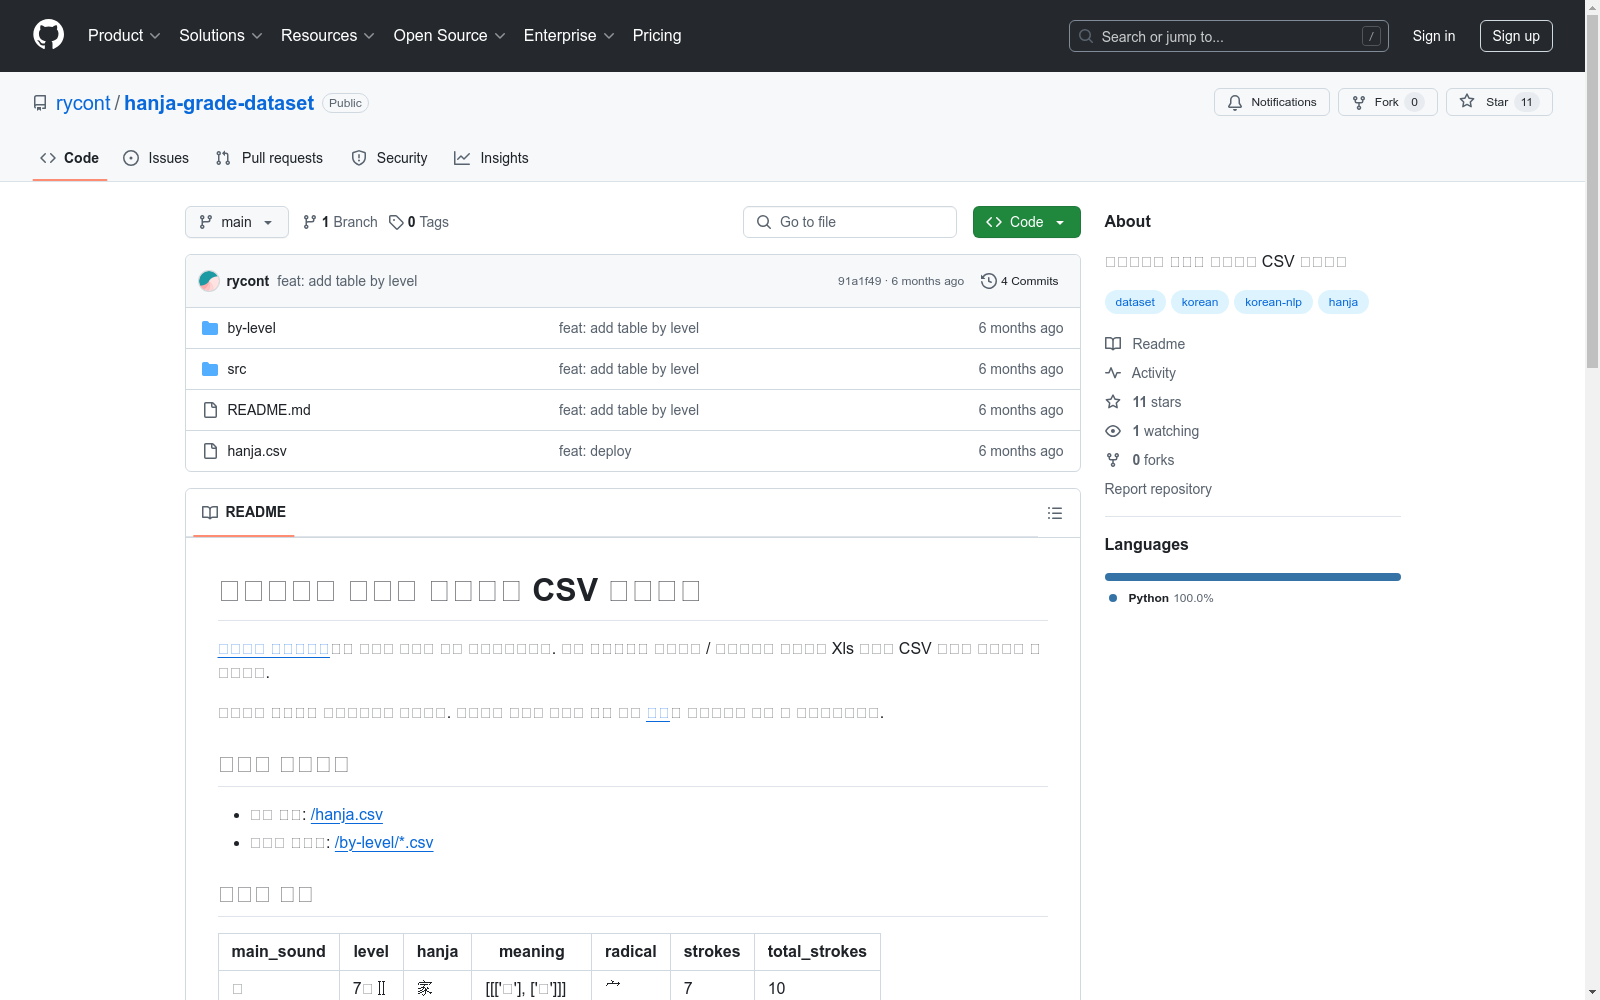Image resolution: width=1600 pixels, height=1000 pixels.
Task: Expand the Open Source menu
Action: tap(449, 35)
